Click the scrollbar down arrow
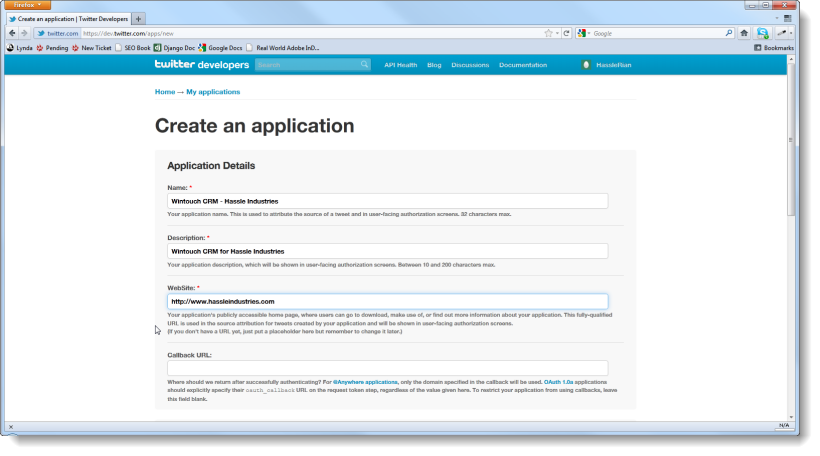 (791, 417)
